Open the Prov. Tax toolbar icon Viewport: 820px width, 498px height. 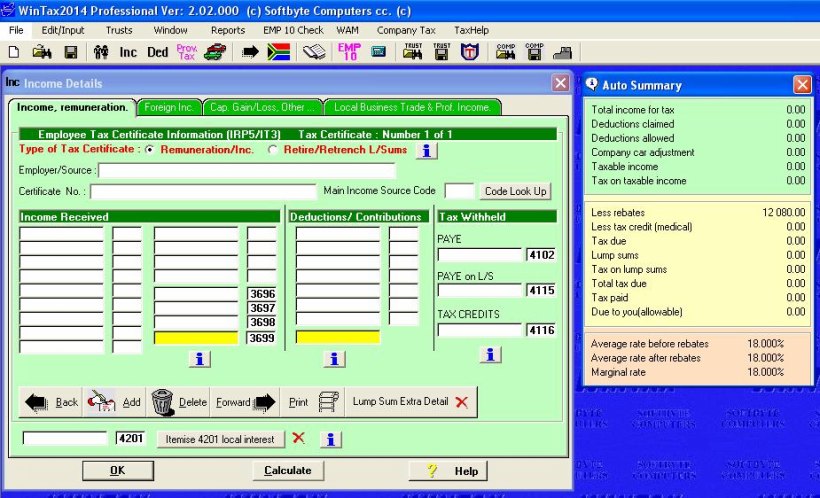point(187,52)
